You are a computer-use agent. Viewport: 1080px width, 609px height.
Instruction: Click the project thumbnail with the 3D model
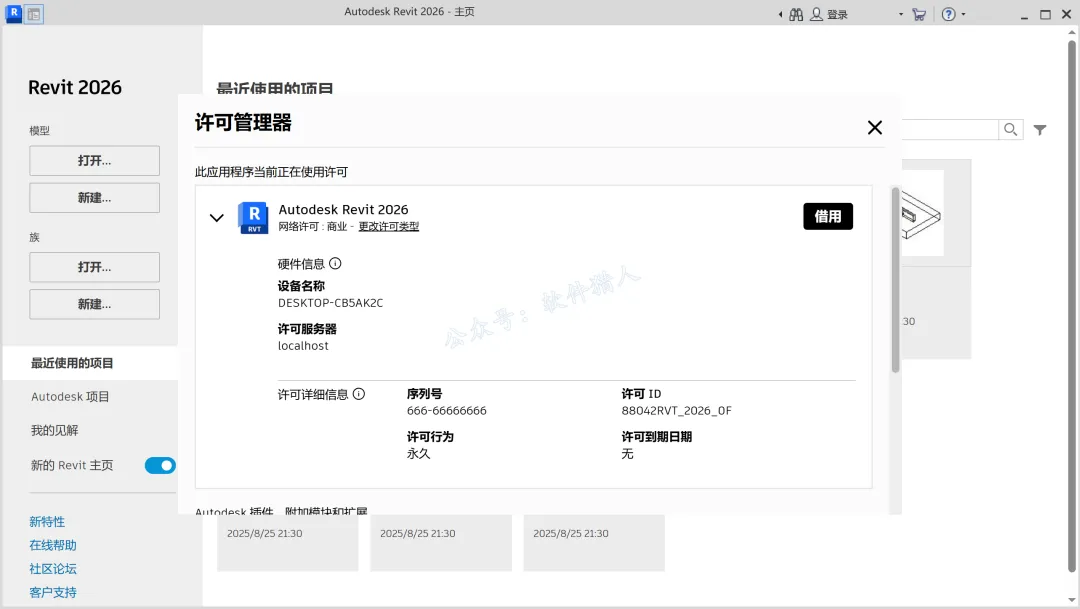922,214
